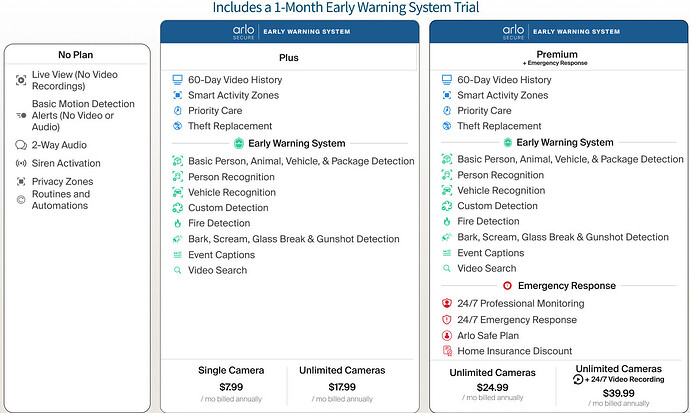The width and height of the screenshot is (690, 413).
Task: Select the No Plan heading
Action: 76,55
